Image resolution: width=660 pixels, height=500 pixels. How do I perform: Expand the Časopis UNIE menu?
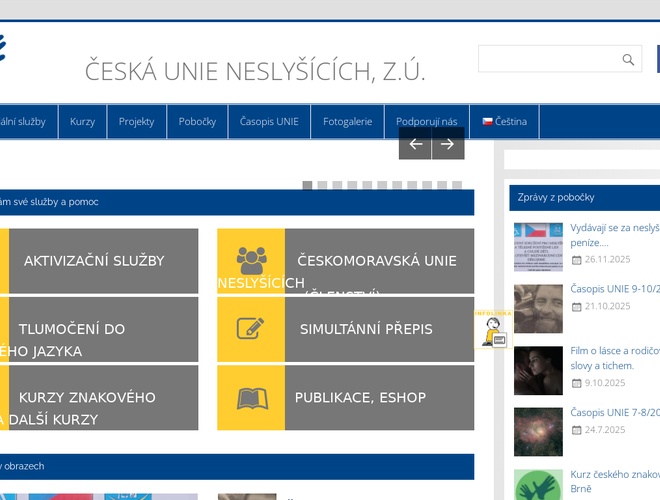[269, 122]
